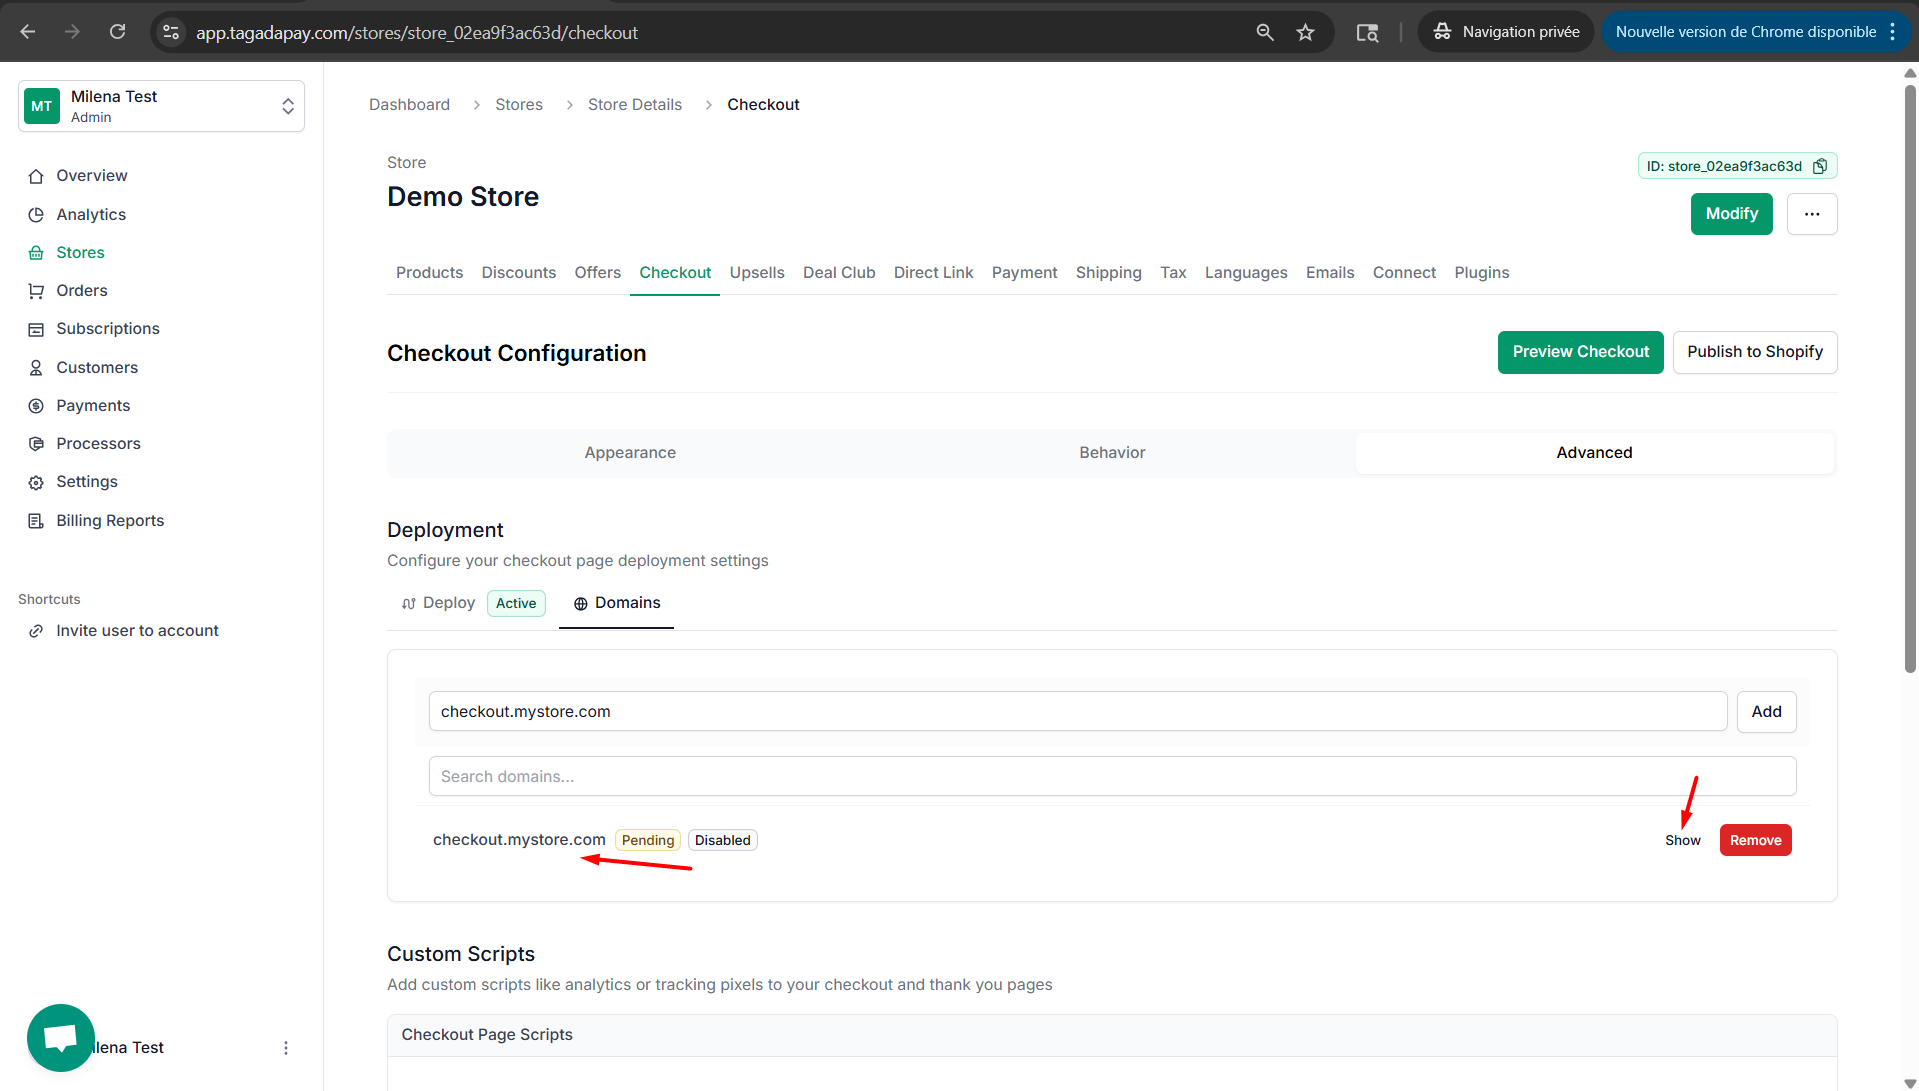Click the browser address bar URL
The width and height of the screenshot is (1919, 1091).
pos(416,33)
